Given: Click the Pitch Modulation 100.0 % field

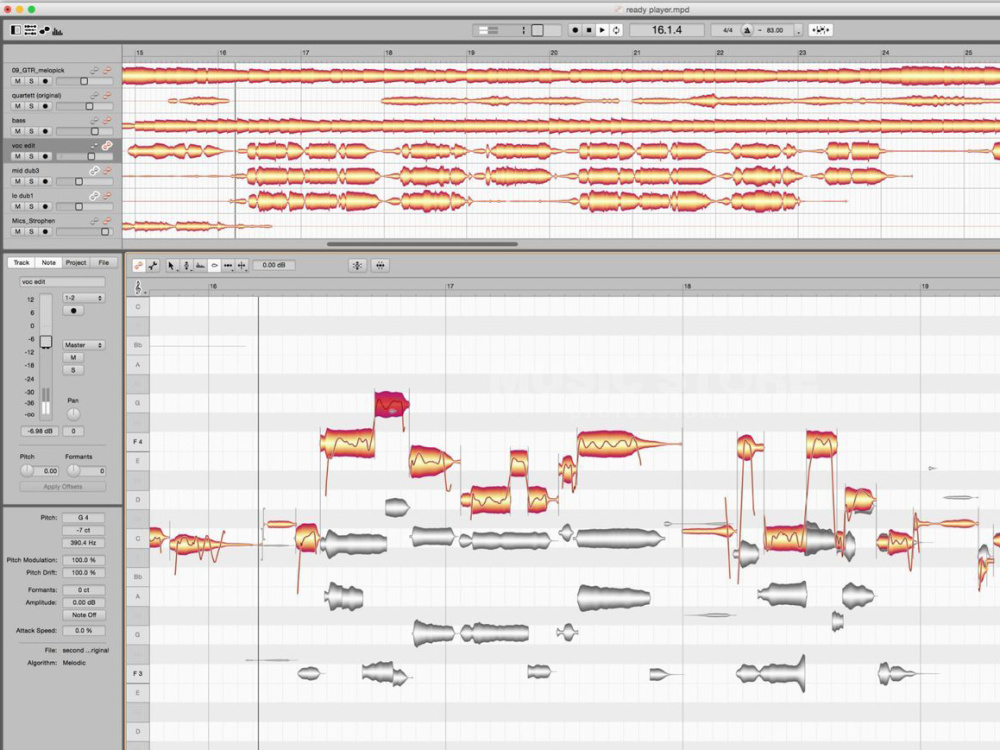Looking at the screenshot, I should [84, 560].
